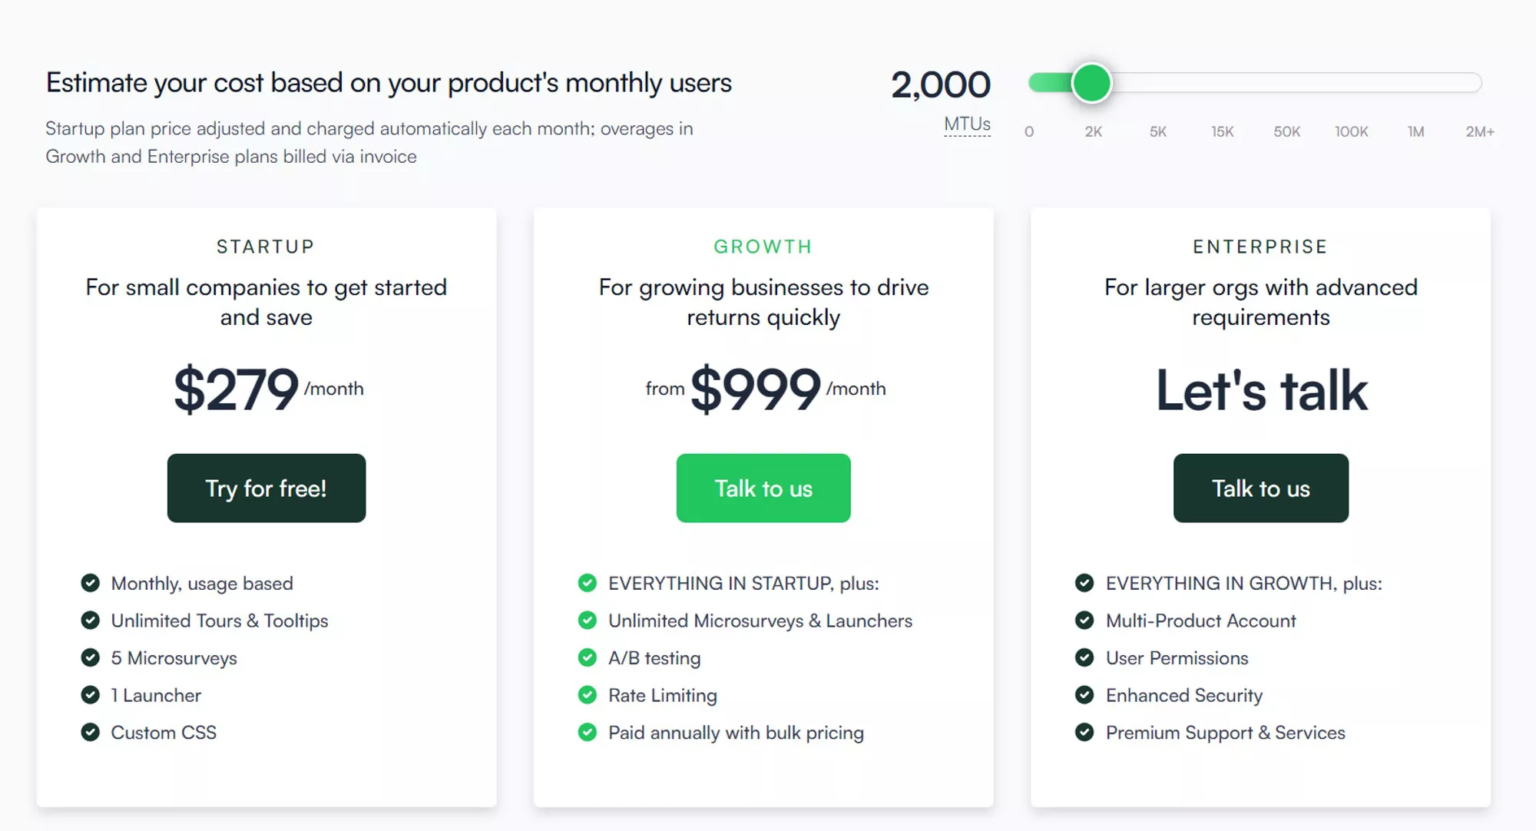Click the checkmark next to Rate Limiting
Image resolution: width=1536 pixels, height=831 pixels.
pos(587,695)
